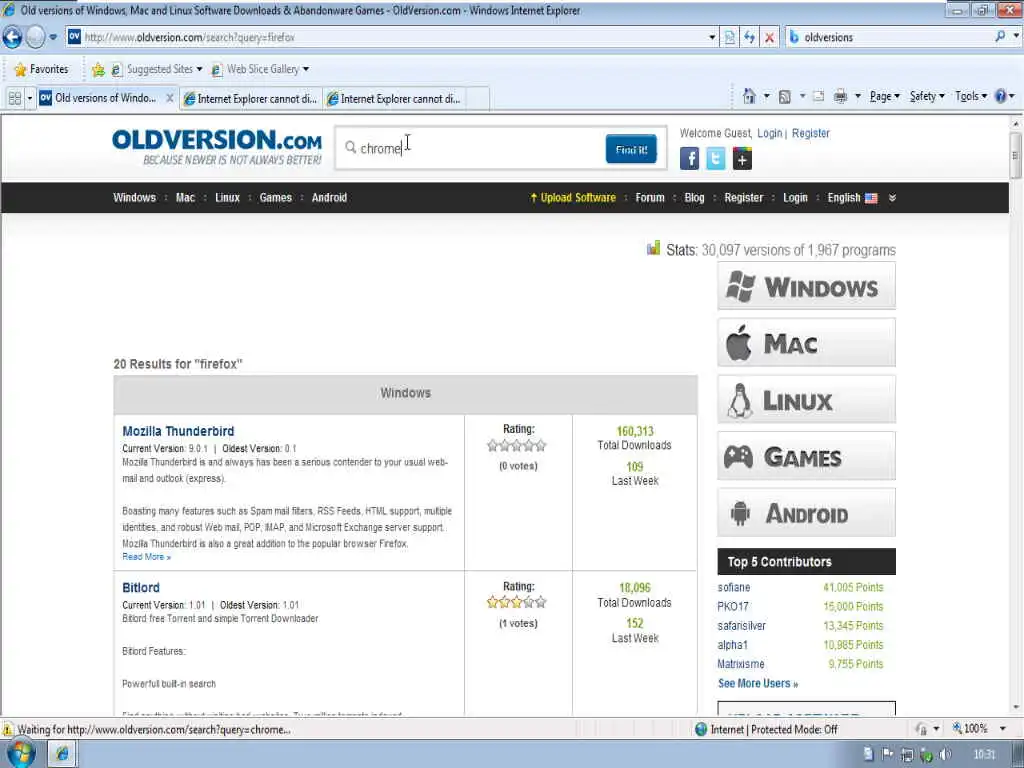Click Read More under Mozilla Thunderbird

[146, 557]
